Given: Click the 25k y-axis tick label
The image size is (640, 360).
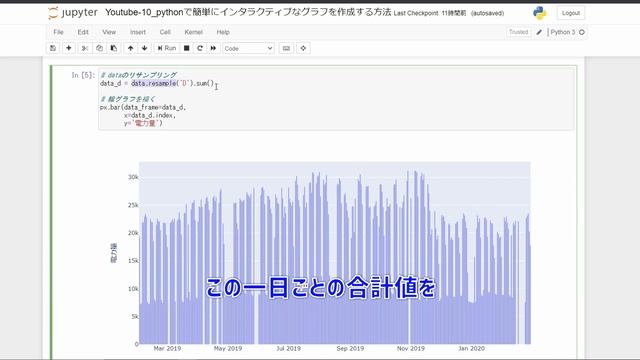Looking at the screenshot, I should click(133, 205).
